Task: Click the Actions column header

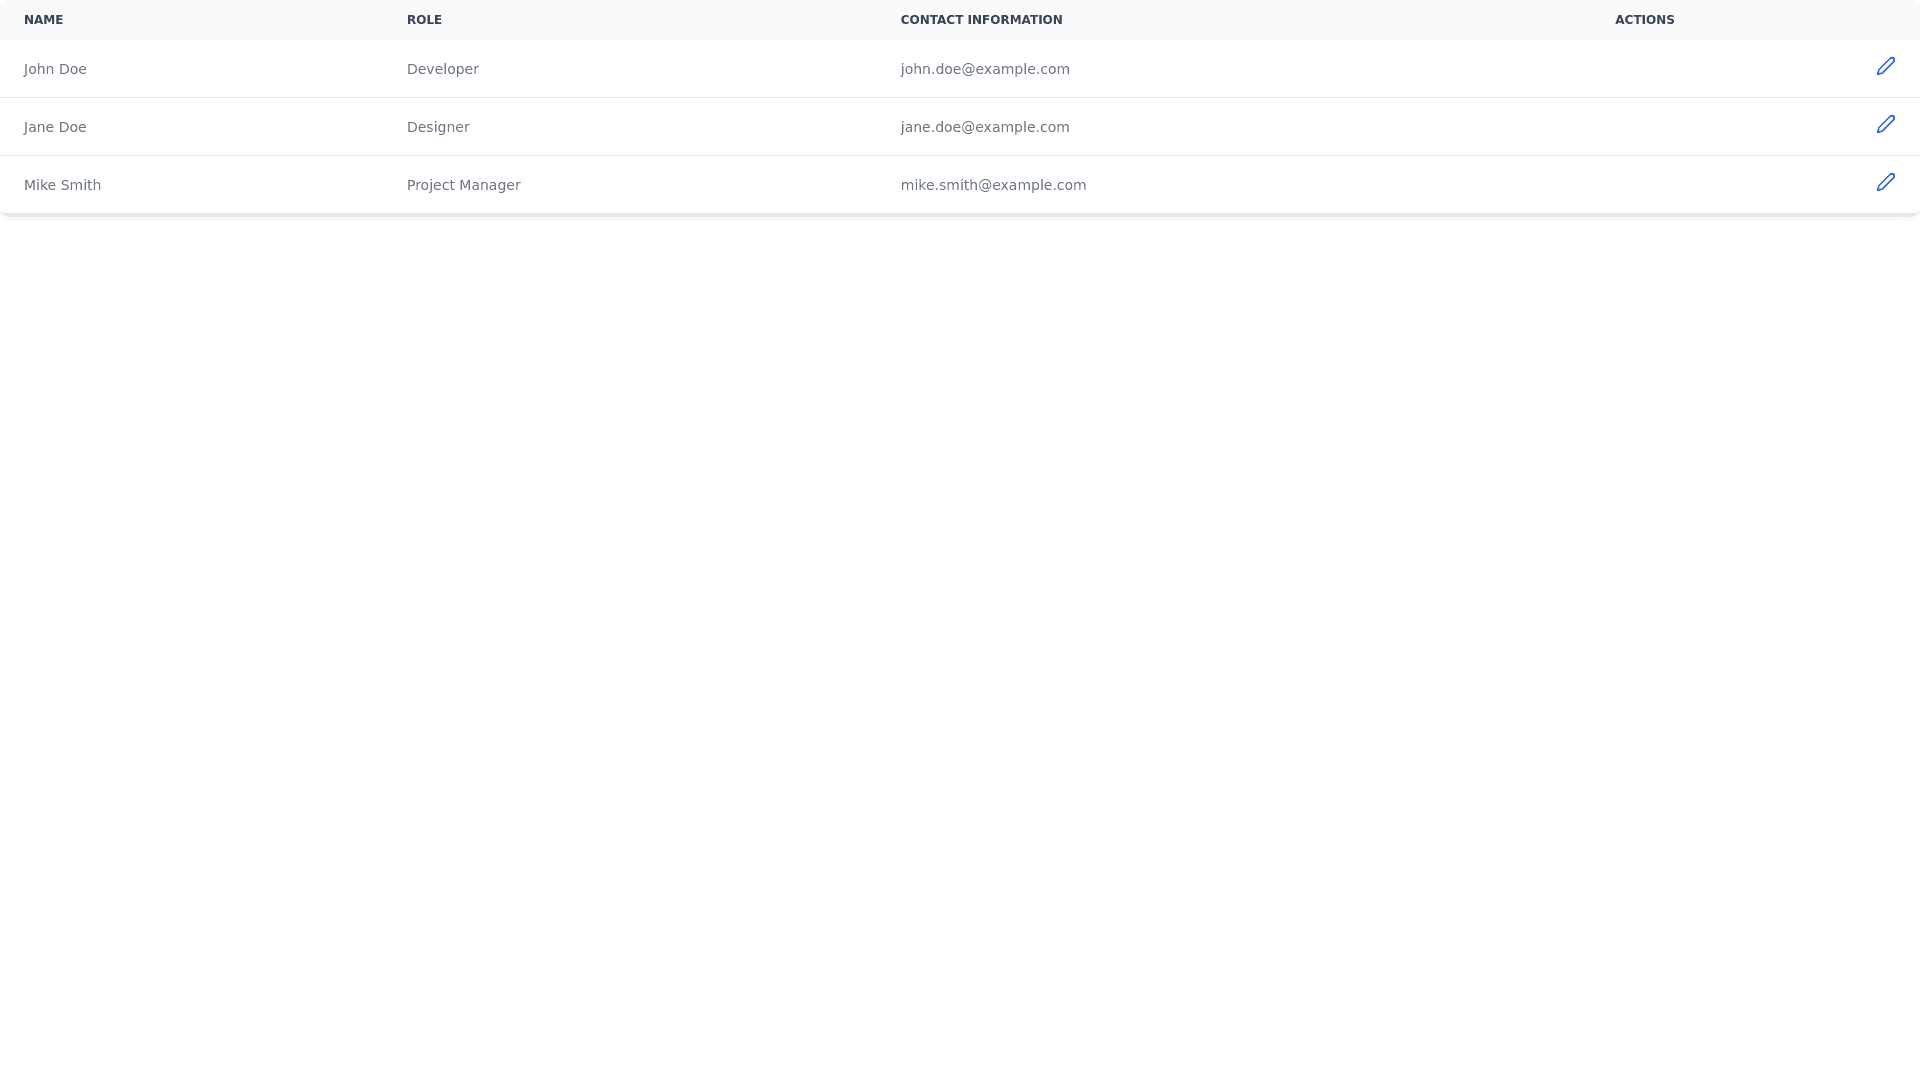Action: point(1644,20)
